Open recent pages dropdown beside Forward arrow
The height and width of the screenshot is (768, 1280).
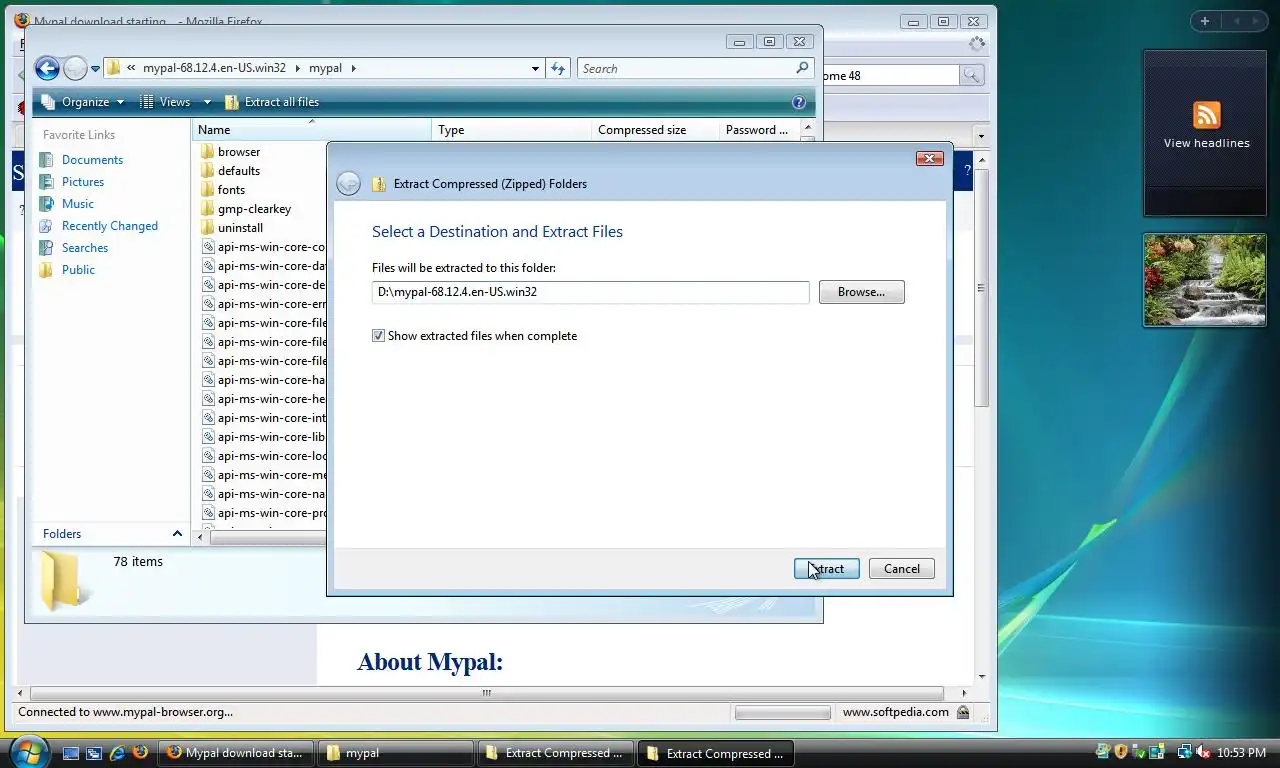(x=96, y=69)
